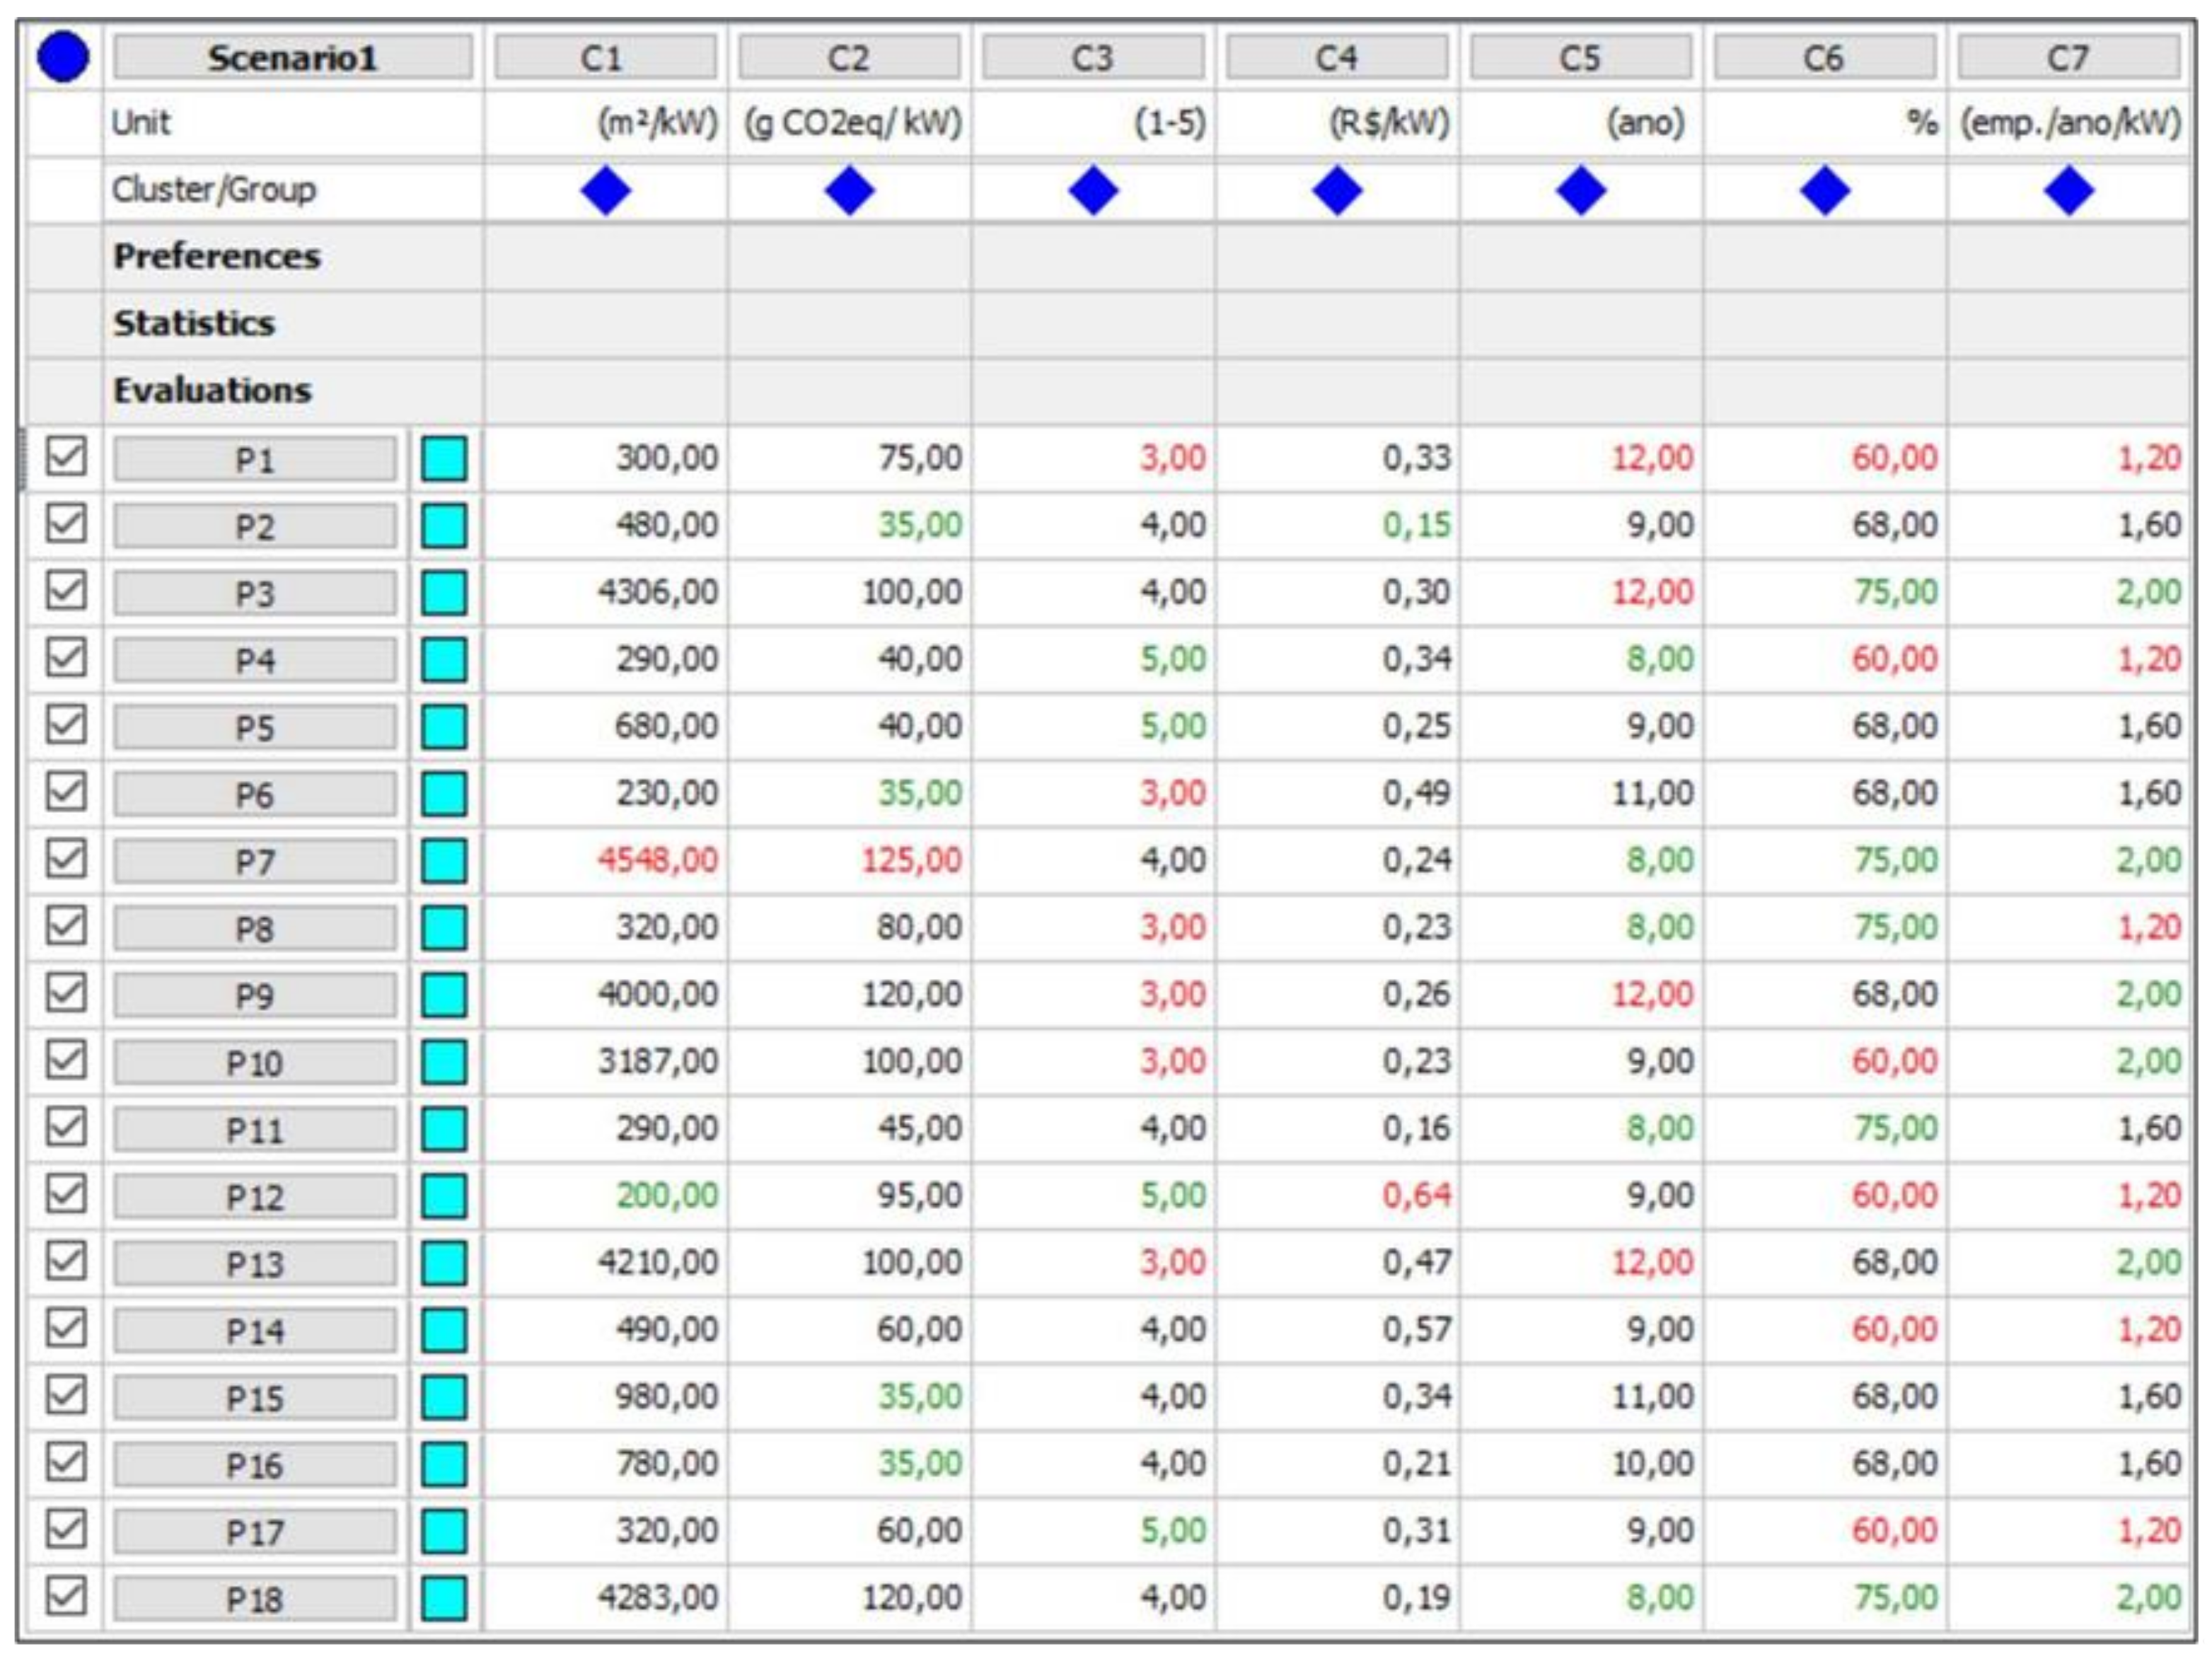This screenshot has height=1661, width=2212.
Task: Select the P12 action name button
Action: tap(255, 1197)
